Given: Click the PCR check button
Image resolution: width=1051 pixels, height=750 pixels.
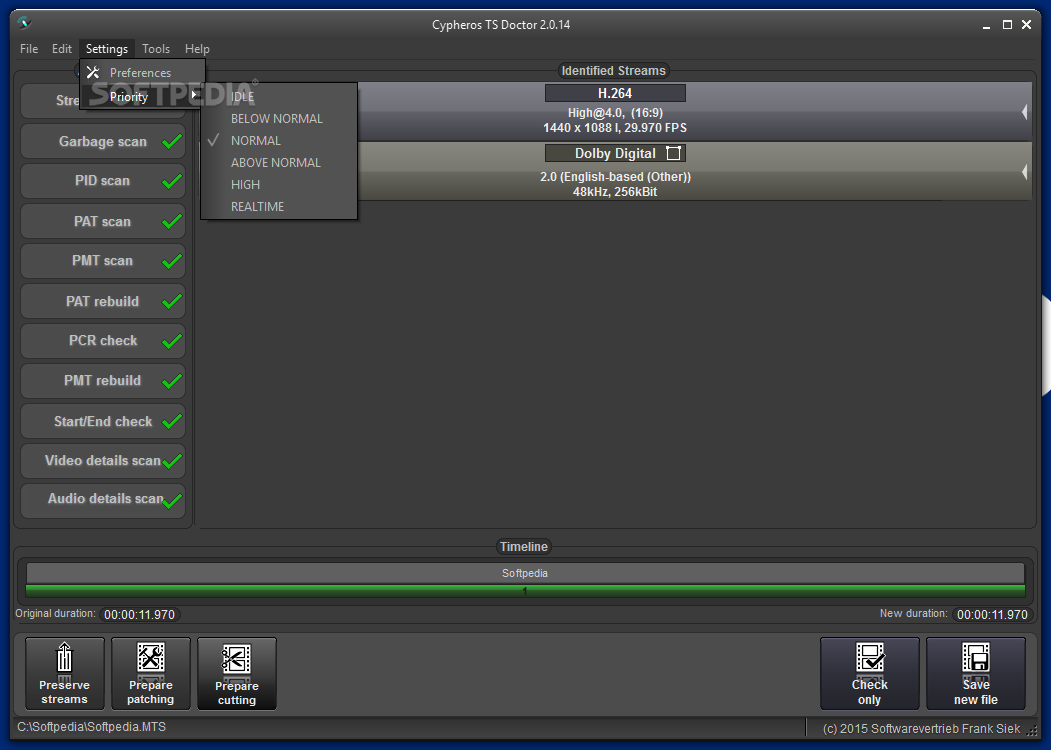Looking at the screenshot, I should click(103, 340).
